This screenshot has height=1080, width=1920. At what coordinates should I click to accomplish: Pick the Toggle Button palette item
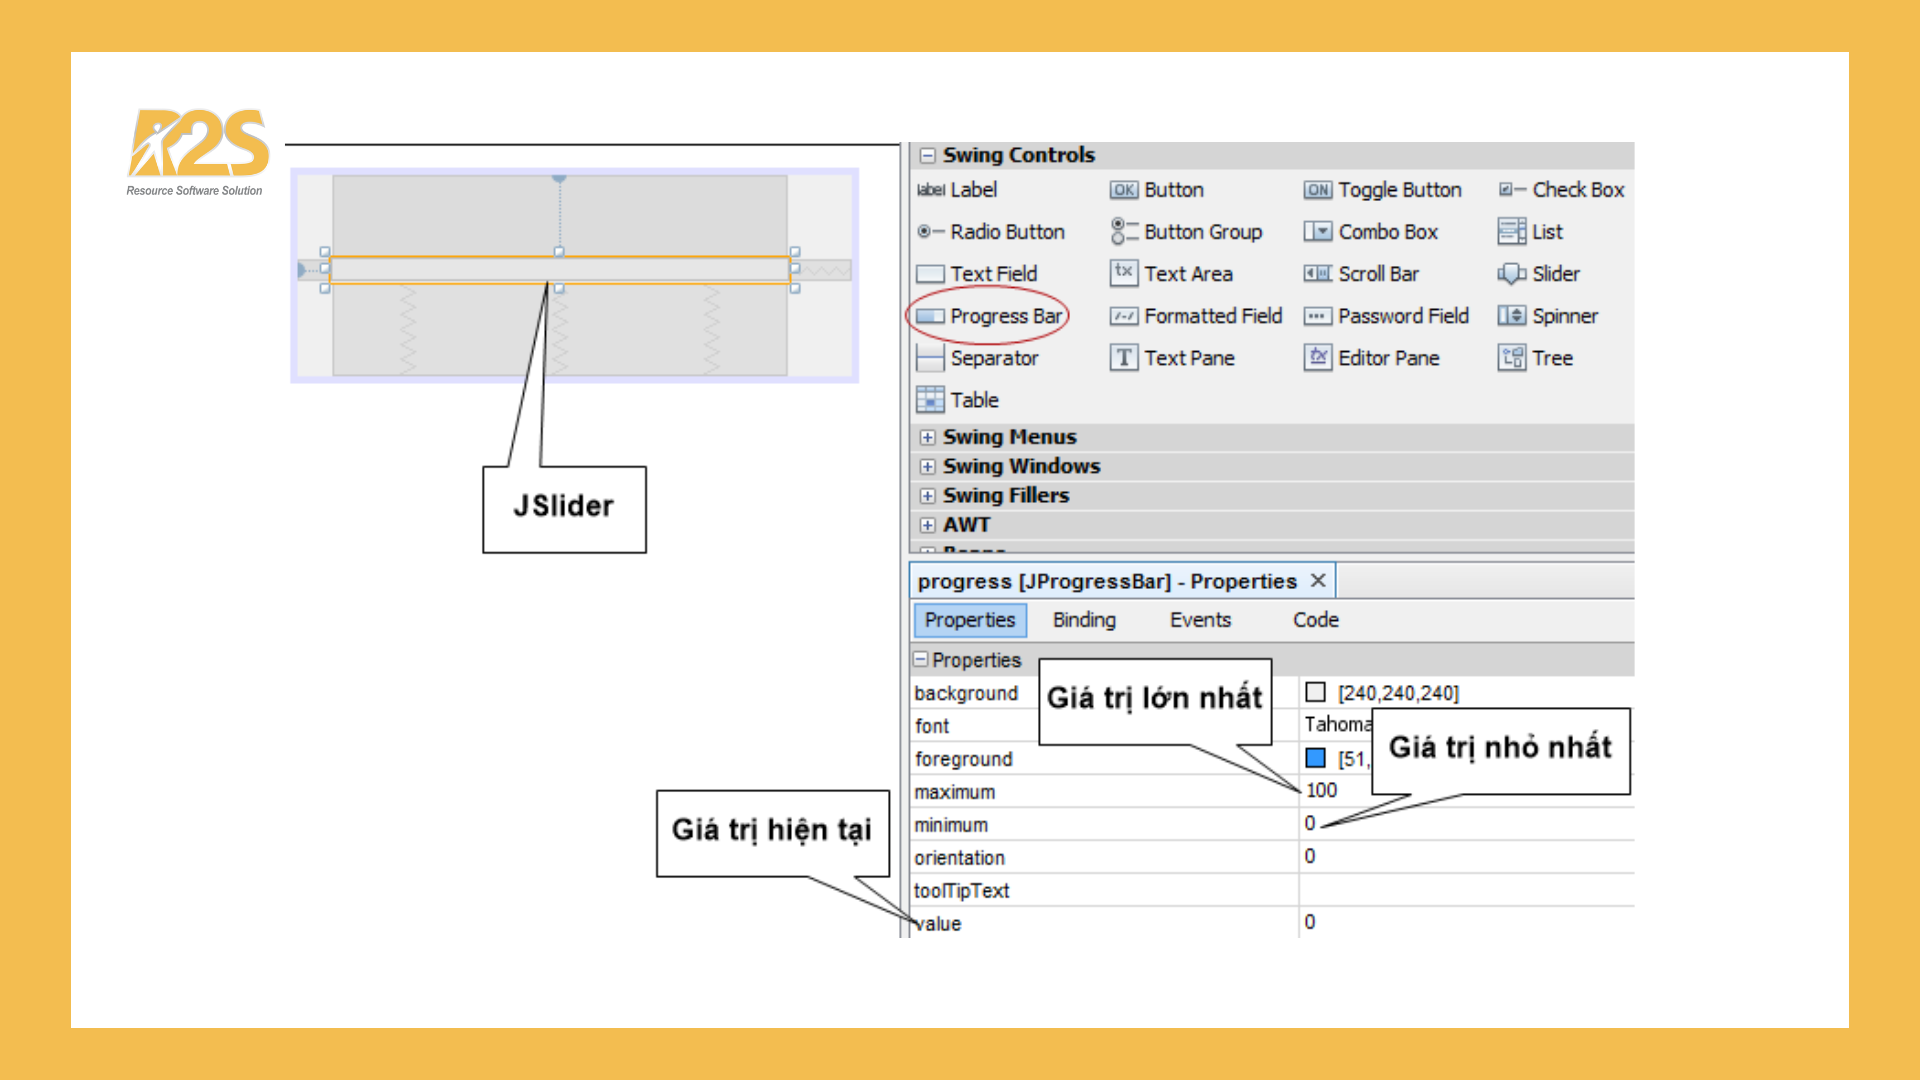(x=1382, y=190)
